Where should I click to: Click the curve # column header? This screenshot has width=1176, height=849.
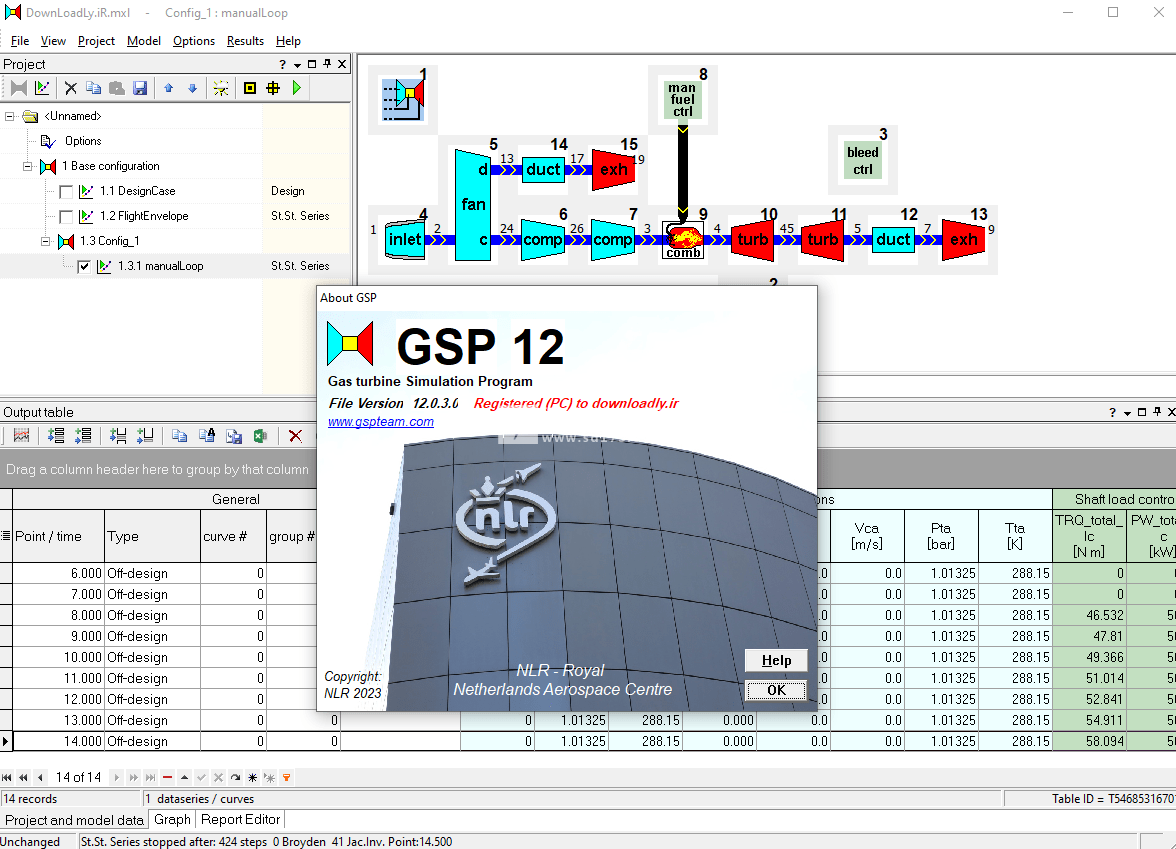pos(233,536)
